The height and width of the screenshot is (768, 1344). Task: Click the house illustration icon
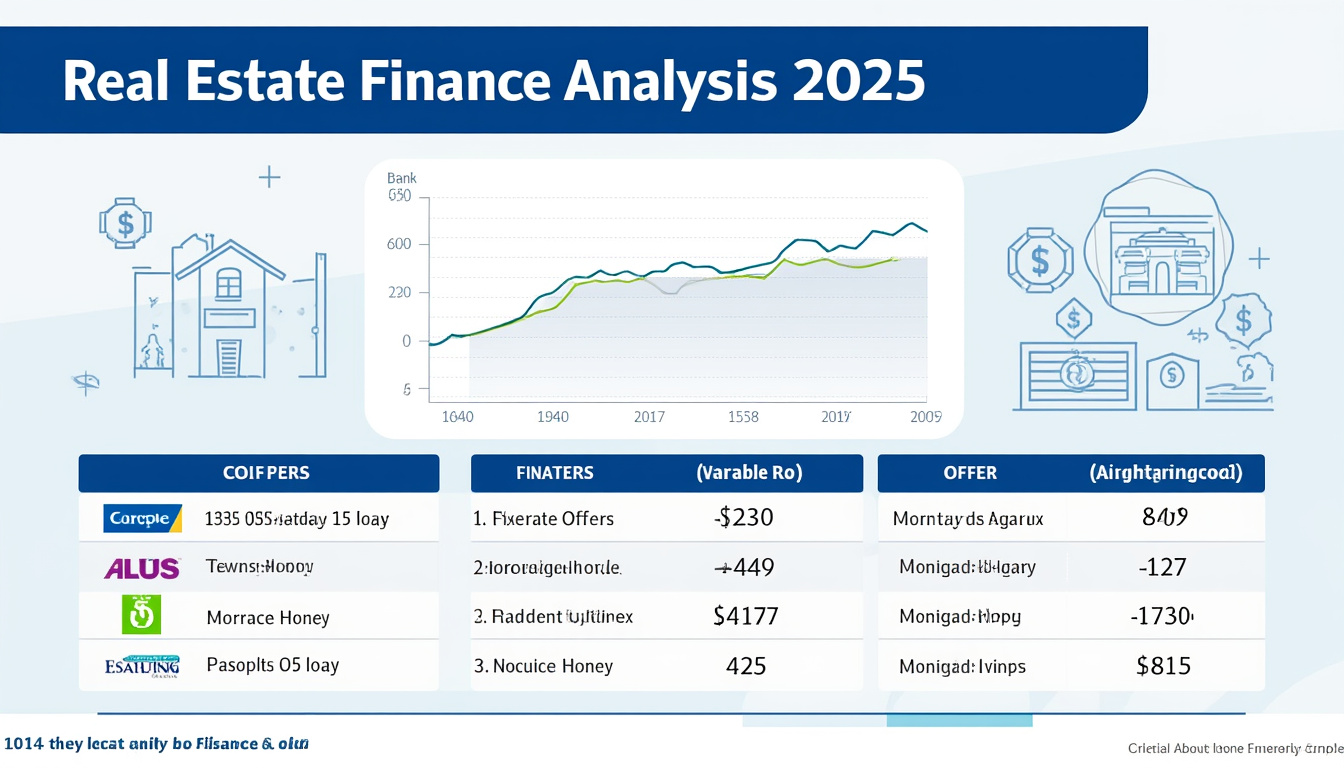click(228, 310)
